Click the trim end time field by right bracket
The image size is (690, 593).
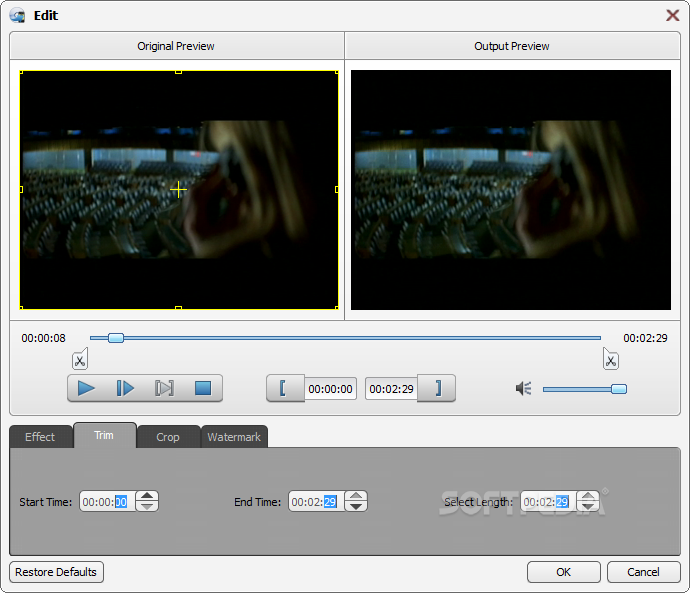[x=391, y=389]
